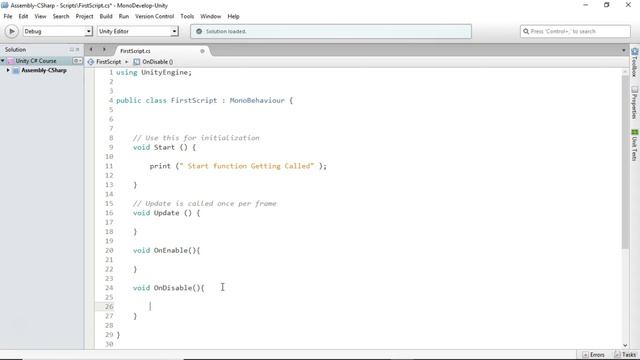Click the Solution loaded status bar

click(x=331, y=31)
